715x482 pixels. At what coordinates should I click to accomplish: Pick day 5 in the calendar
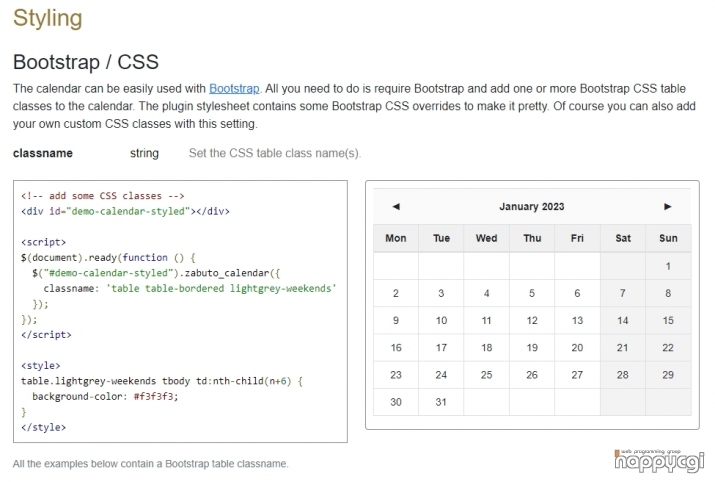(532, 293)
